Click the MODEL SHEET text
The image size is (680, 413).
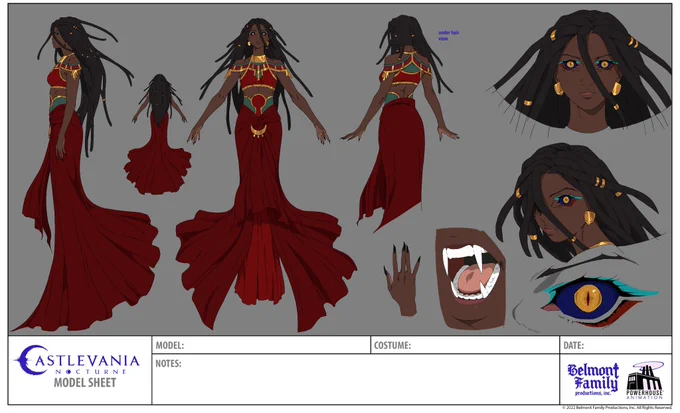(x=85, y=383)
